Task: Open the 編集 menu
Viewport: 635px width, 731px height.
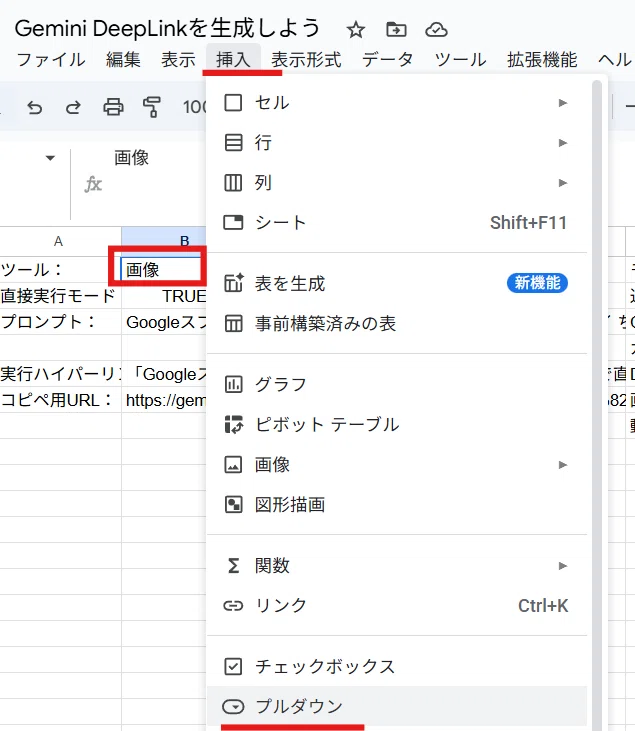Action: point(123,60)
